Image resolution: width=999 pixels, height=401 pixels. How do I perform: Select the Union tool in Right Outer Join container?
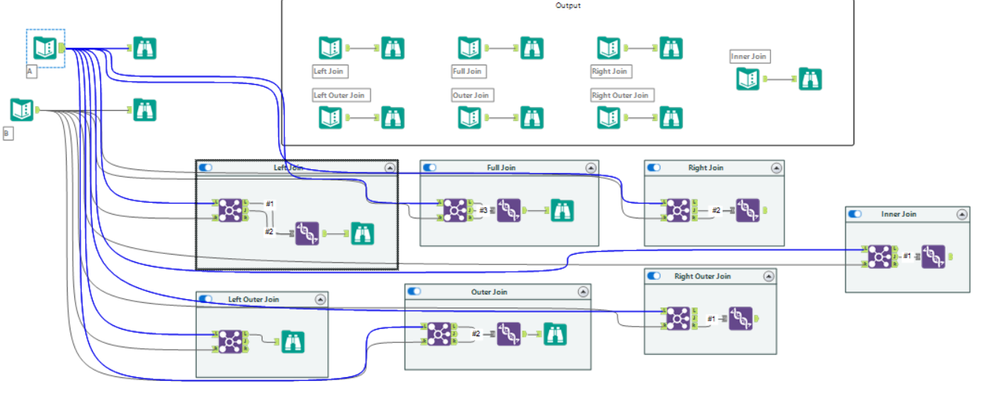740,318
